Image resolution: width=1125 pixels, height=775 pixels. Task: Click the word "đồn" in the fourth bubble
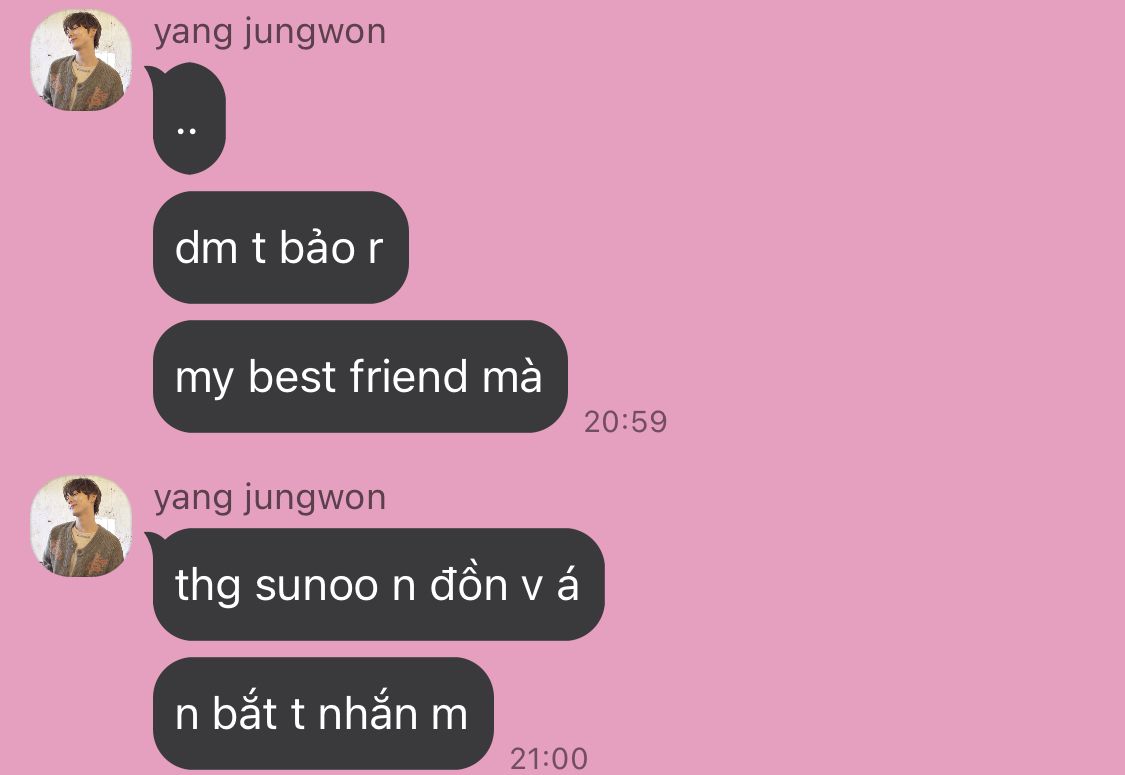click(x=469, y=584)
